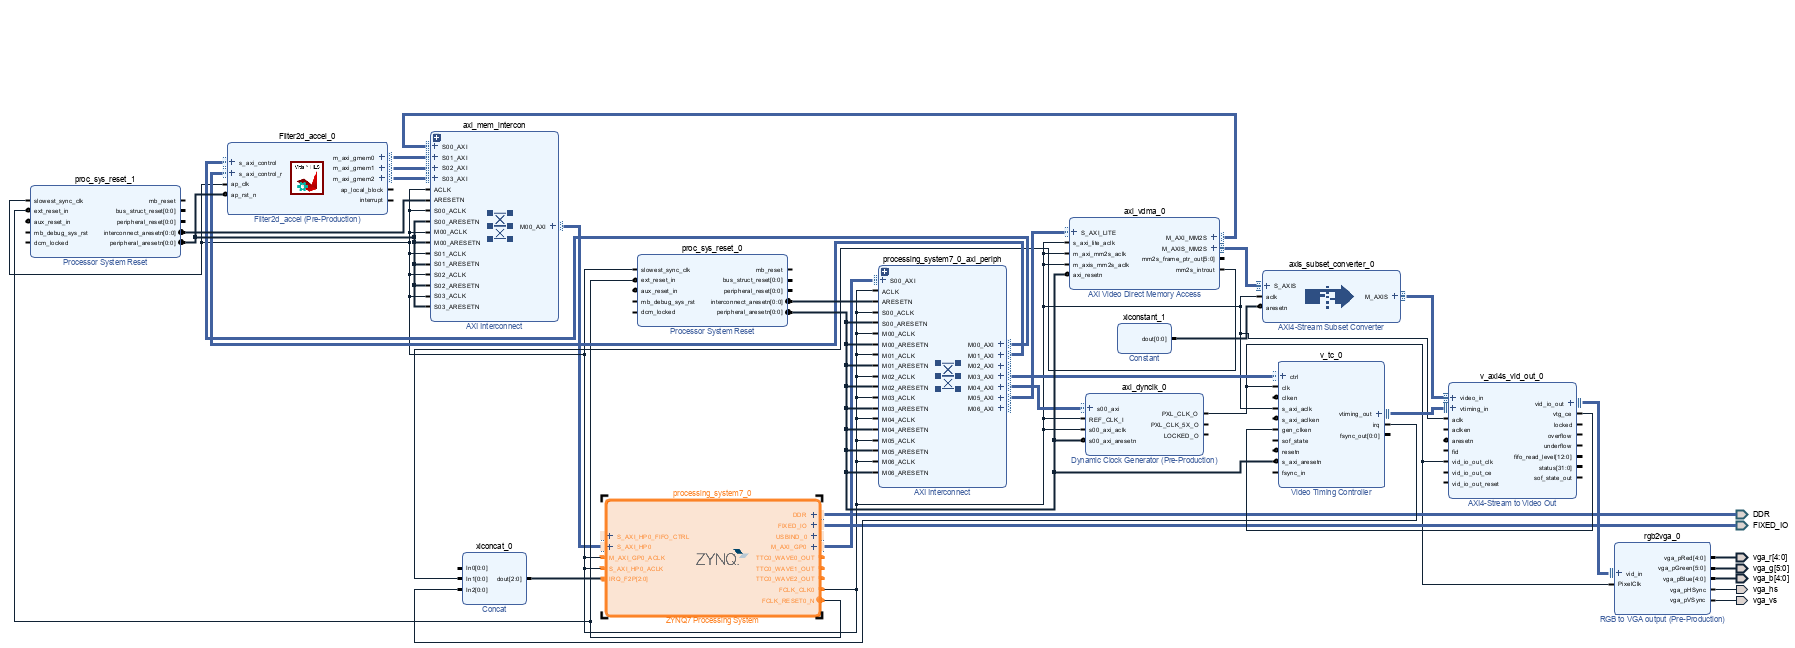Select the proc_sys_reset_1 block body
Image resolution: width=1795 pixels, height=648 pixels.
pos(105,222)
